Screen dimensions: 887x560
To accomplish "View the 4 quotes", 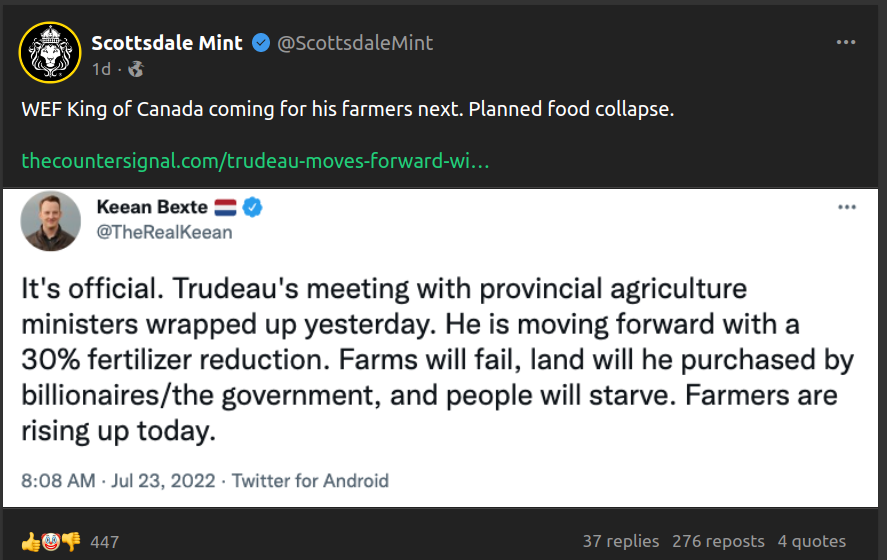I will point(811,541).
